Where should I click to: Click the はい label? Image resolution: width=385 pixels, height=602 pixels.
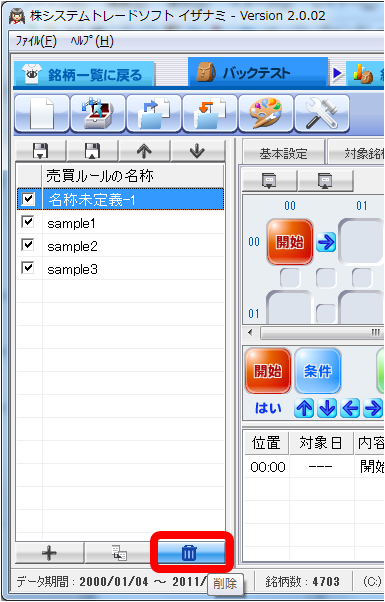coord(268,408)
